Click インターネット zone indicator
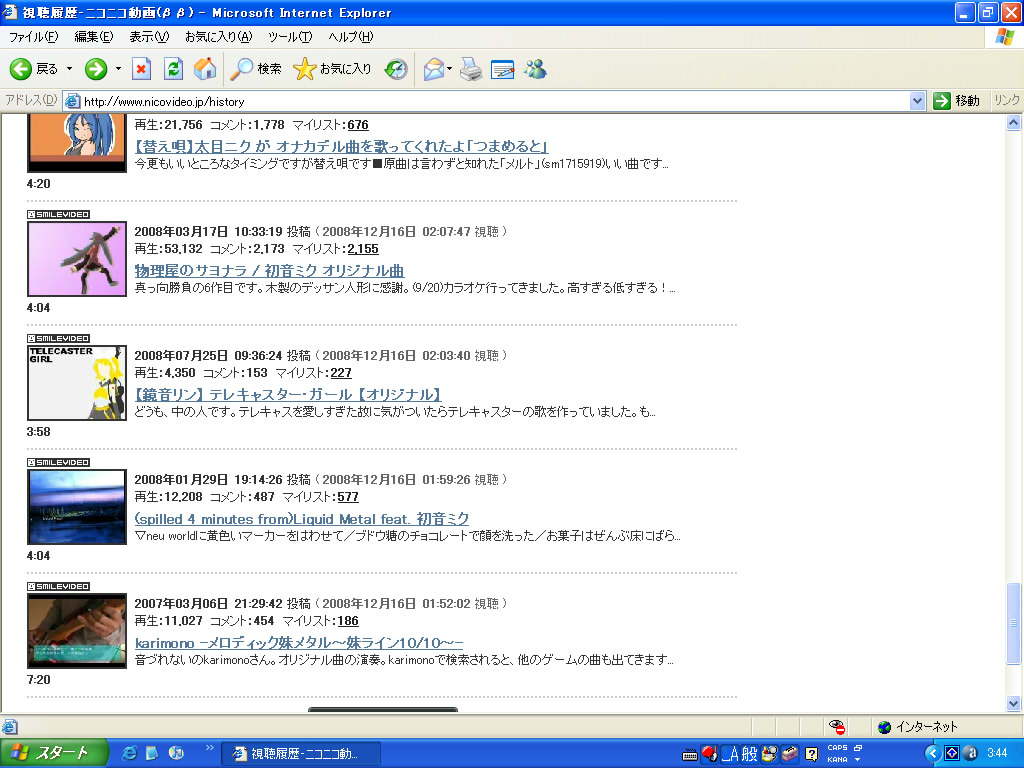1024x768 pixels. pyautogui.click(x=918, y=727)
